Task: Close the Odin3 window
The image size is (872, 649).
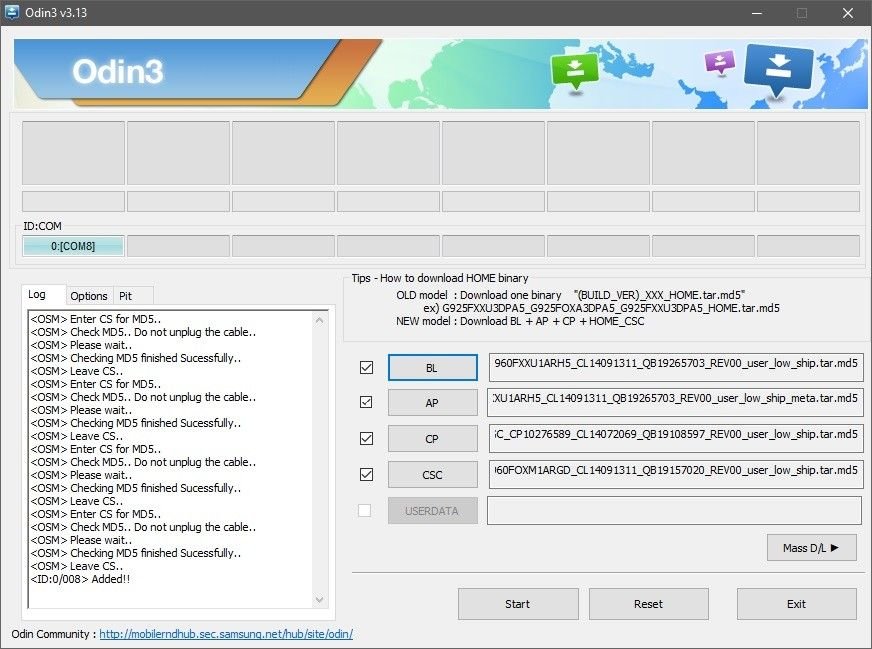Action: pyautogui.click(x=848, y=13)
